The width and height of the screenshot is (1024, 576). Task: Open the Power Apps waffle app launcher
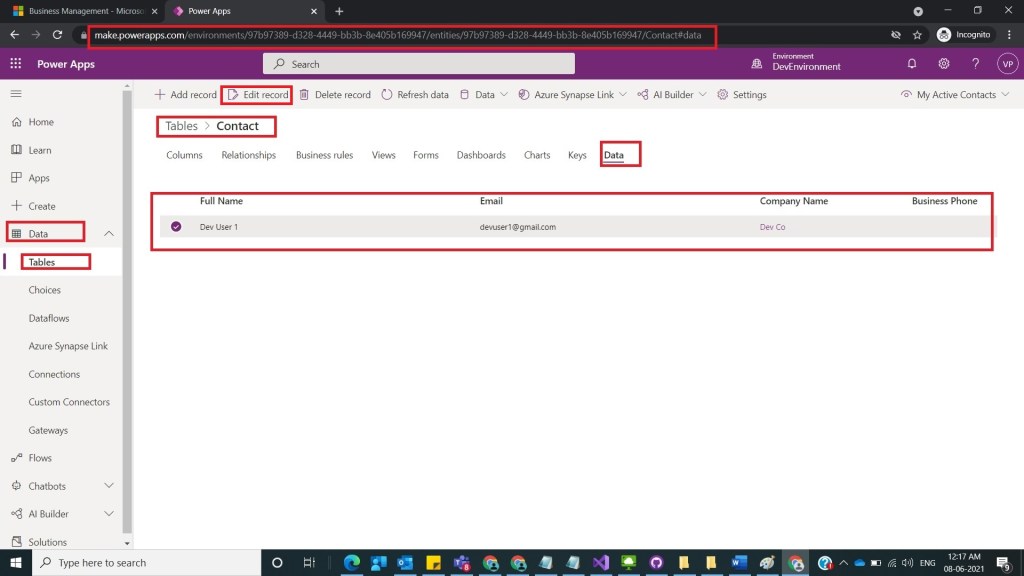[x=15, y=64]
